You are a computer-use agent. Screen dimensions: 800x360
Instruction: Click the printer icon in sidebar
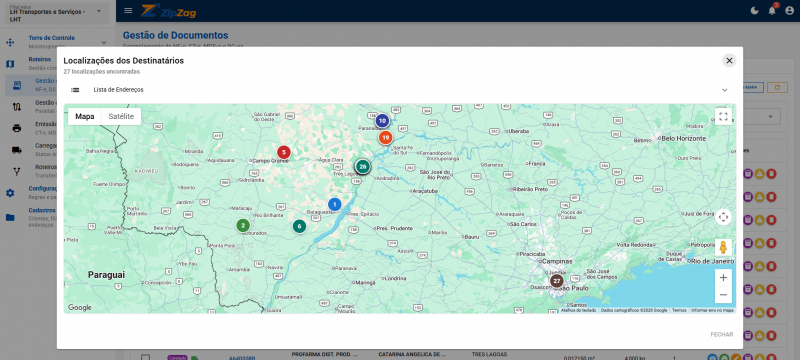[x=17, y=128]
